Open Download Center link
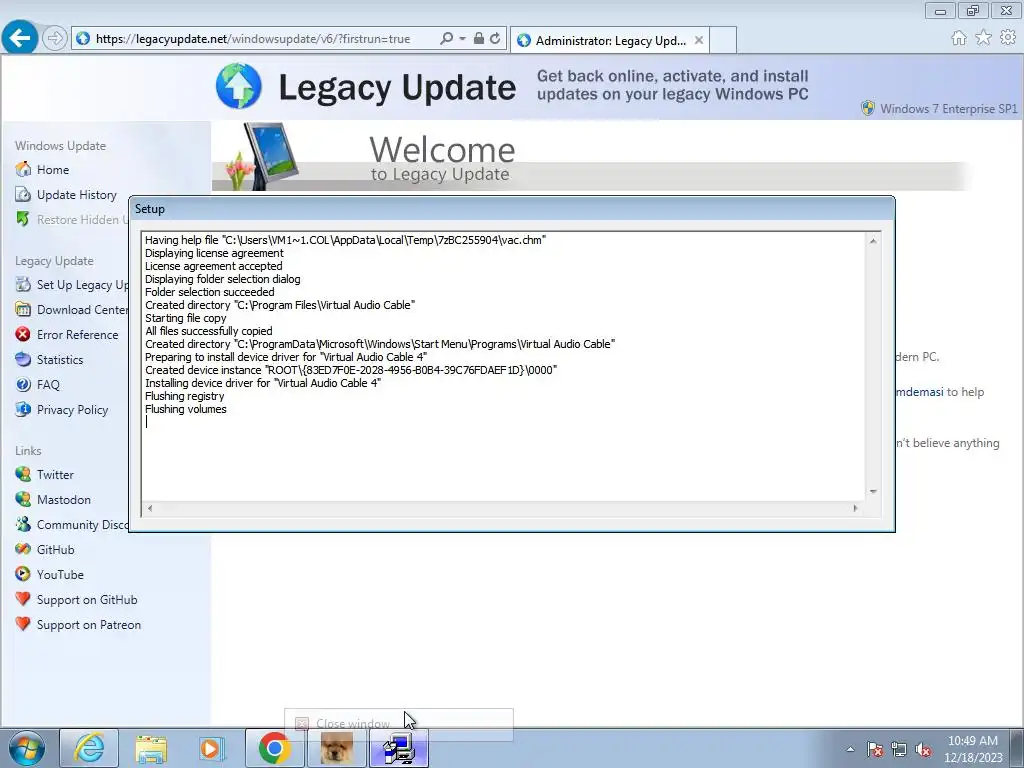The width and height of the screenshot is (1024, 768). tap(82, 310)
